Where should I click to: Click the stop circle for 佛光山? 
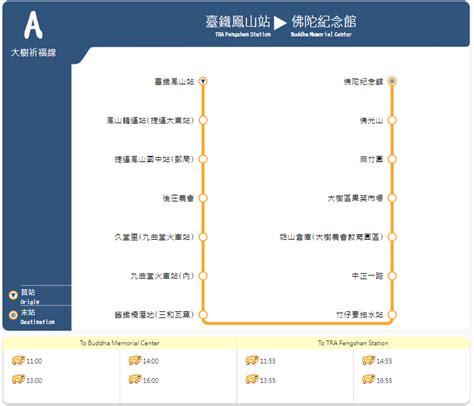pyautogui.click(x=392, y=120)
